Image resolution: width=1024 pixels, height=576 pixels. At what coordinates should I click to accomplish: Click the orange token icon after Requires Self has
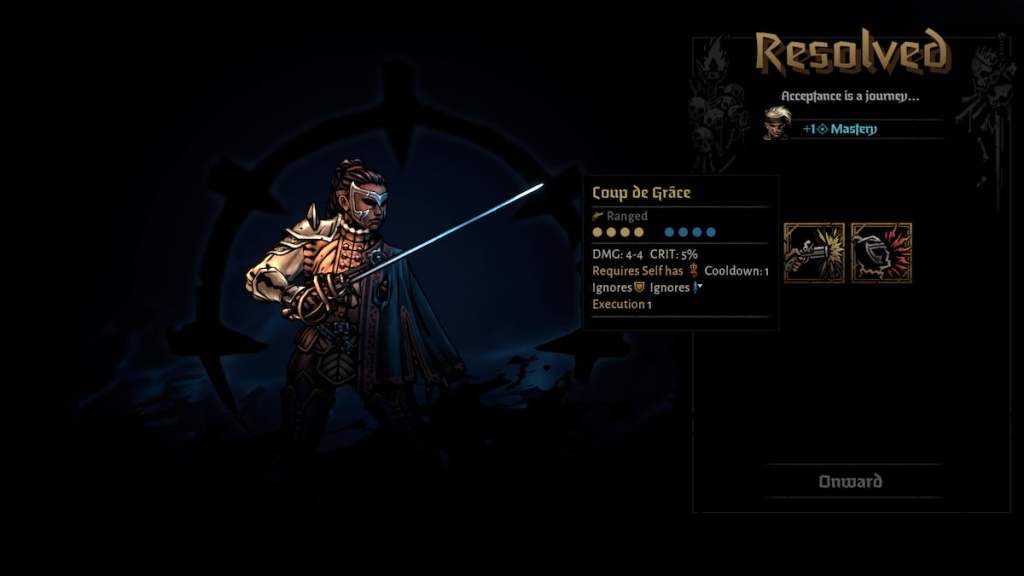693,270
